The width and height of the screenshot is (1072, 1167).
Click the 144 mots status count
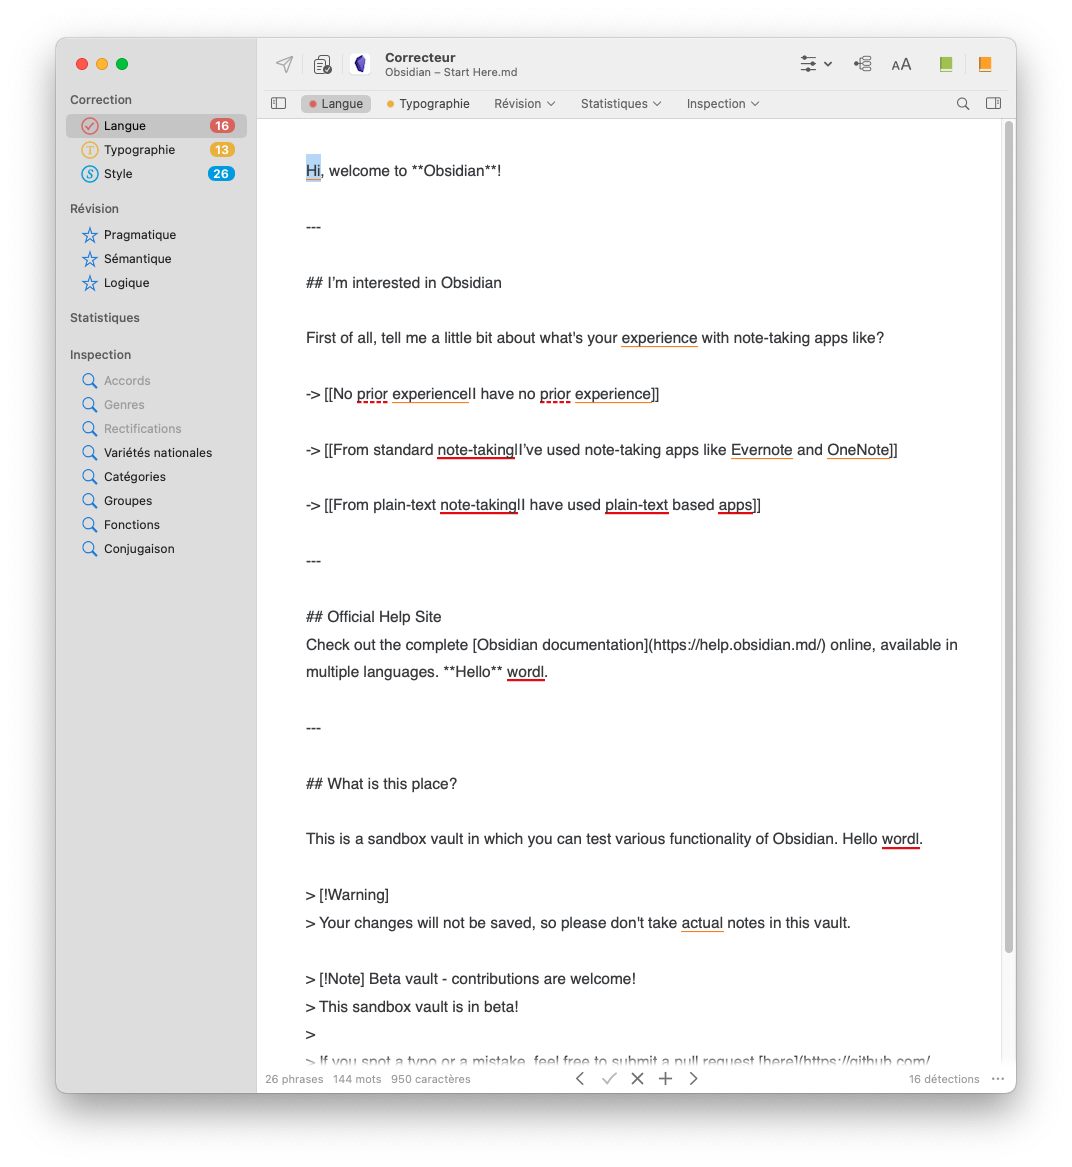tap(357, 1079)
